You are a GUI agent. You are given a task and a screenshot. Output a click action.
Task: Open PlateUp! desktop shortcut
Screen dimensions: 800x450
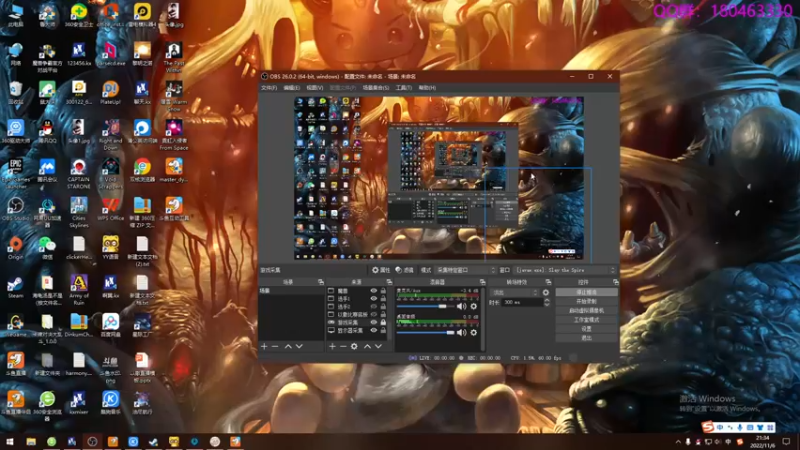click(x=110, y=93)
